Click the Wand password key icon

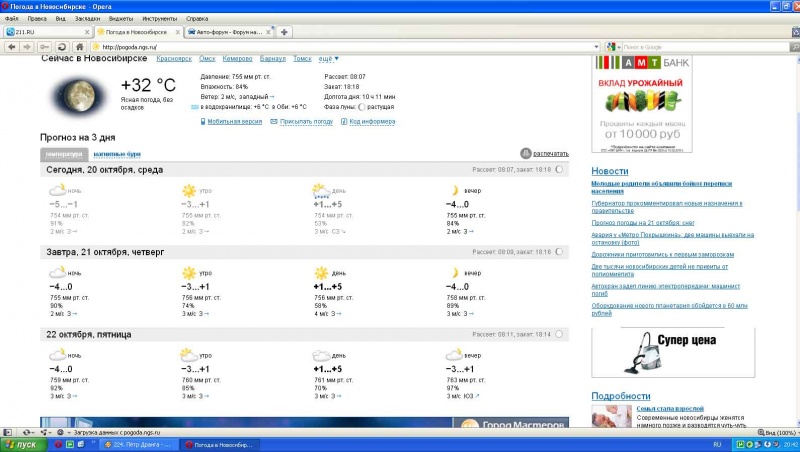[44, 47]
